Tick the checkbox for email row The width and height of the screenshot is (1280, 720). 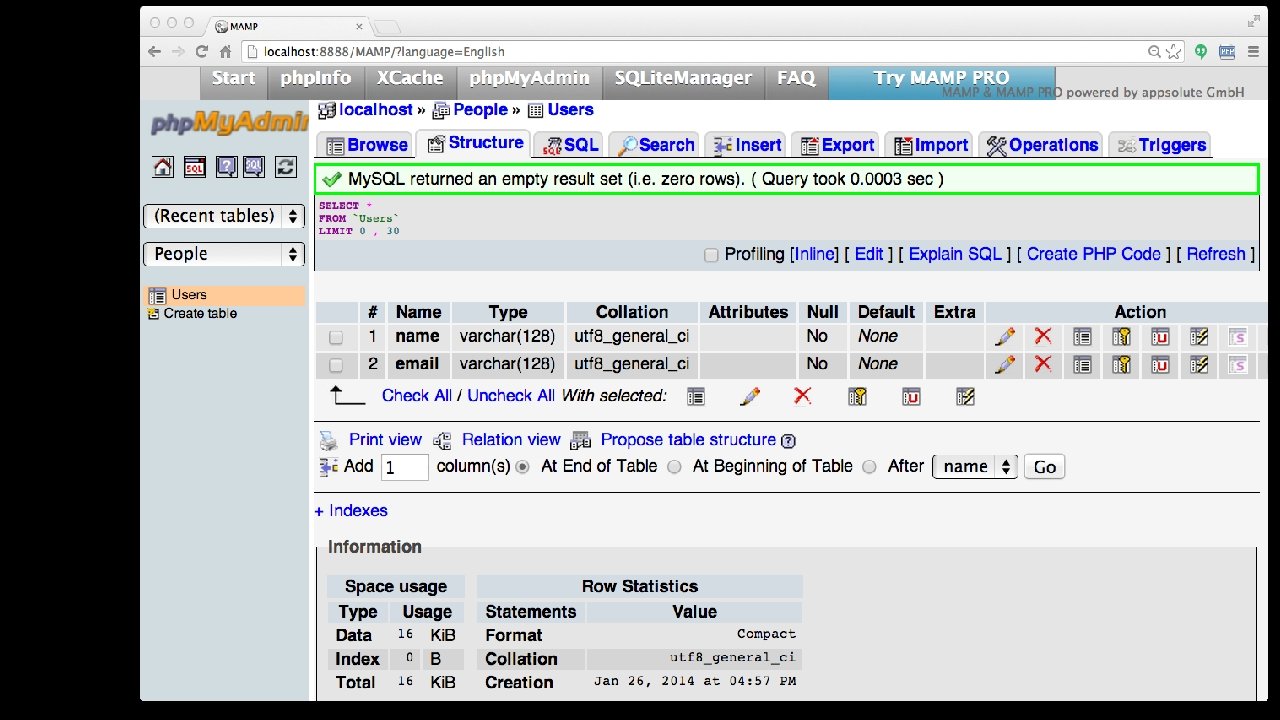tap(336, 365)
